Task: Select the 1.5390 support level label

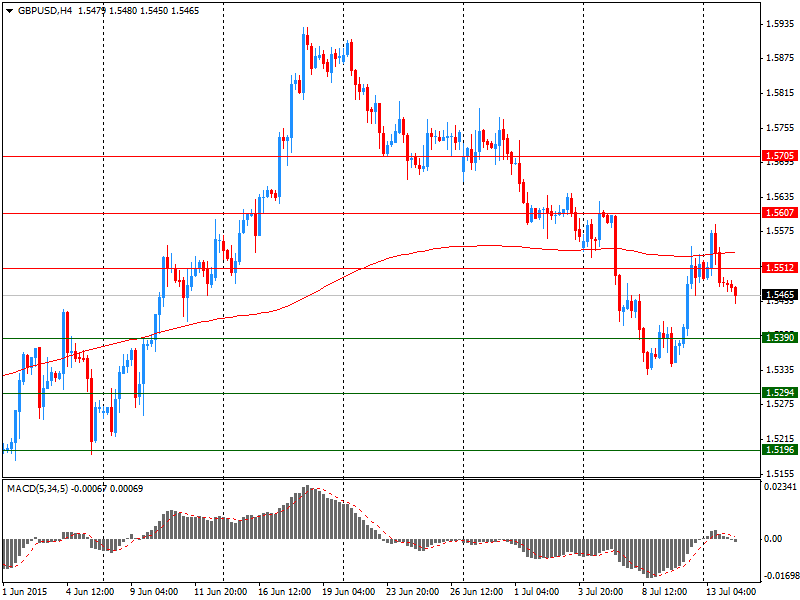Action: [x=780, y=338]
